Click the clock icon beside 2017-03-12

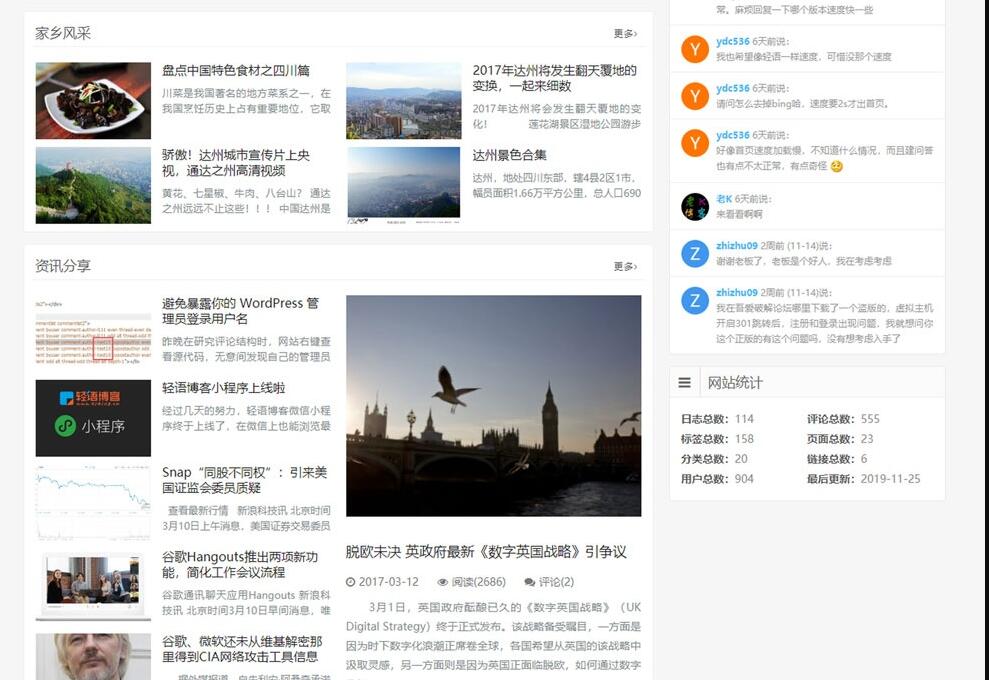coord(350,582)
